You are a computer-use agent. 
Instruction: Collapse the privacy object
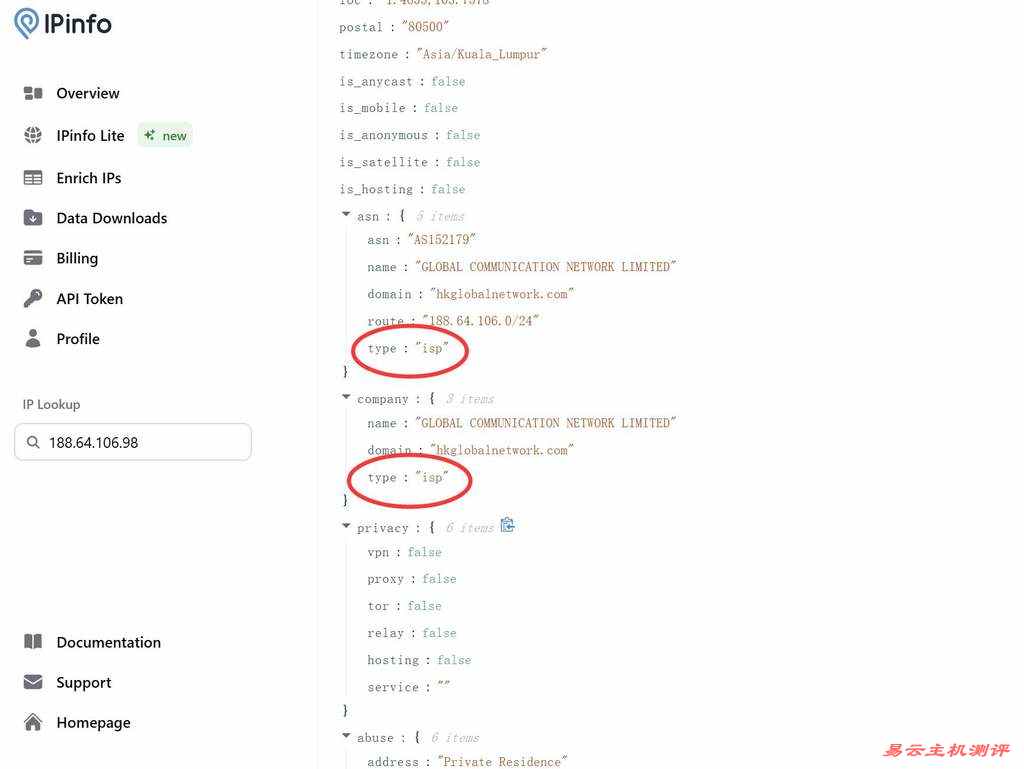(x=346, y=526)
